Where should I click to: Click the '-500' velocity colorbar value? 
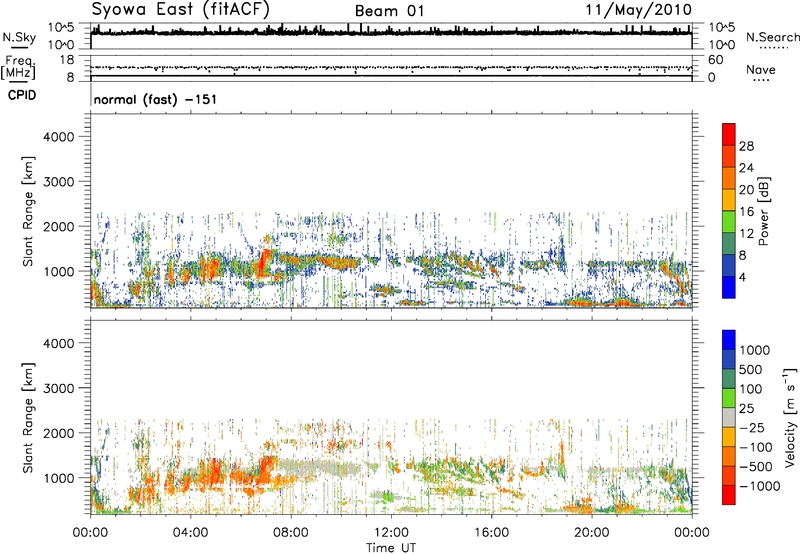tap(755, 467)
